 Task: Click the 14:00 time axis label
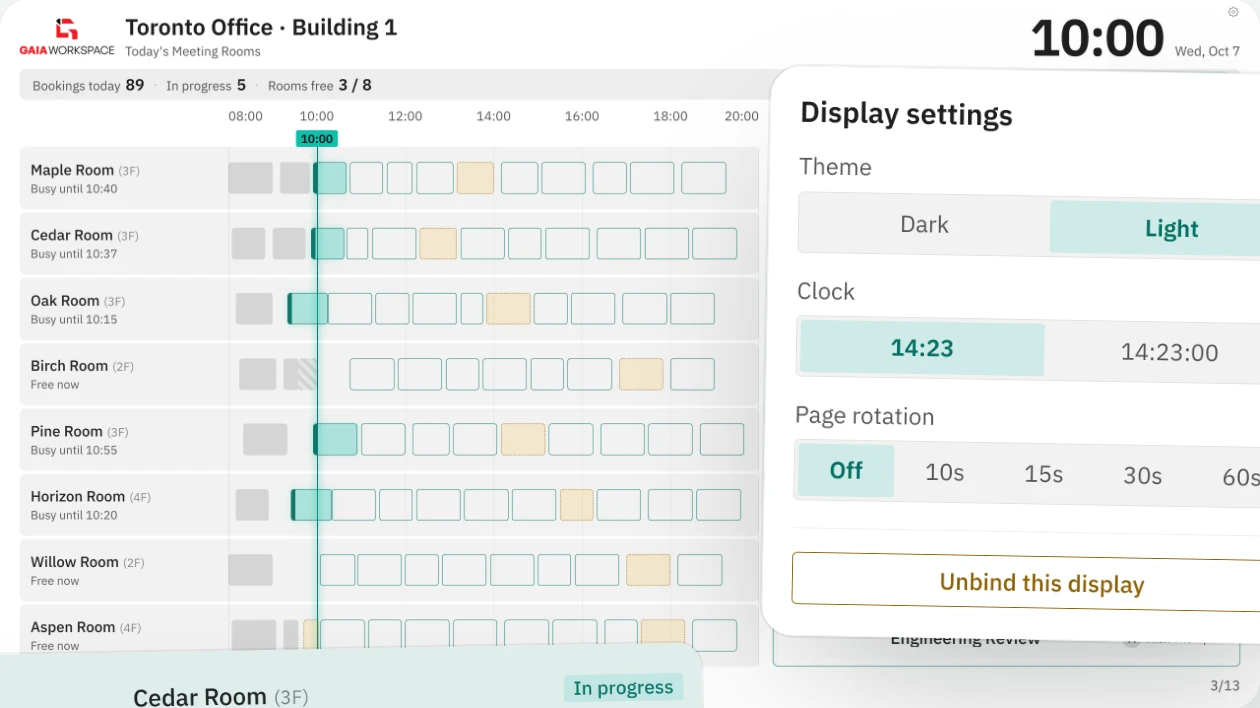coord(493,116)
